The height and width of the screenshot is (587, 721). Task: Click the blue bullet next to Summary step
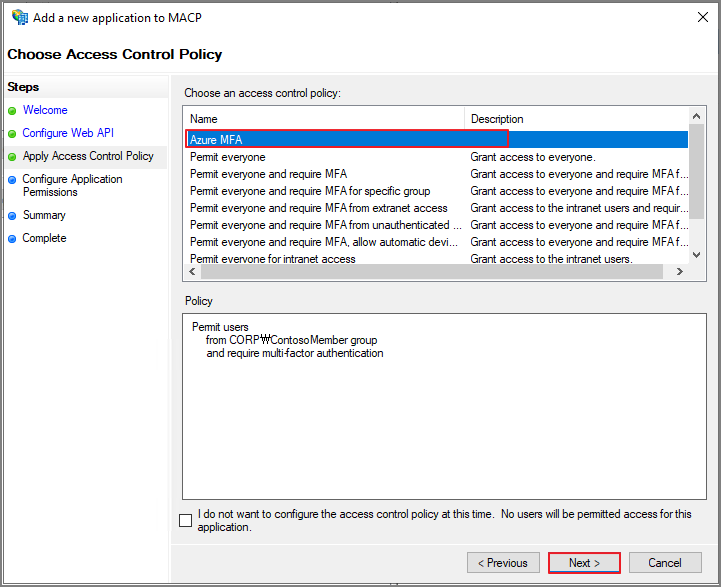12,216
